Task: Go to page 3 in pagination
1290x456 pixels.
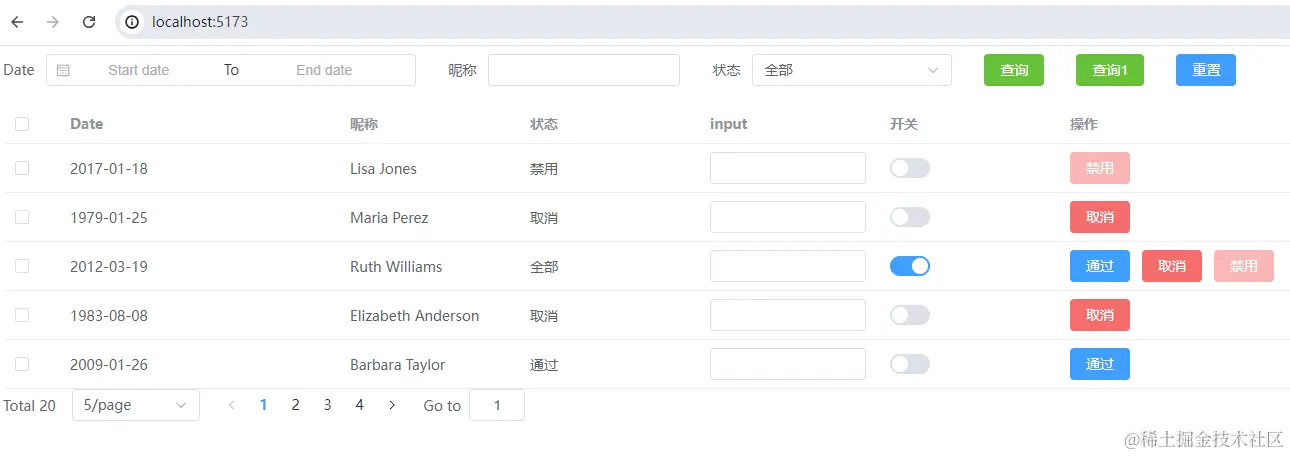Action: [x=327, y=405]
